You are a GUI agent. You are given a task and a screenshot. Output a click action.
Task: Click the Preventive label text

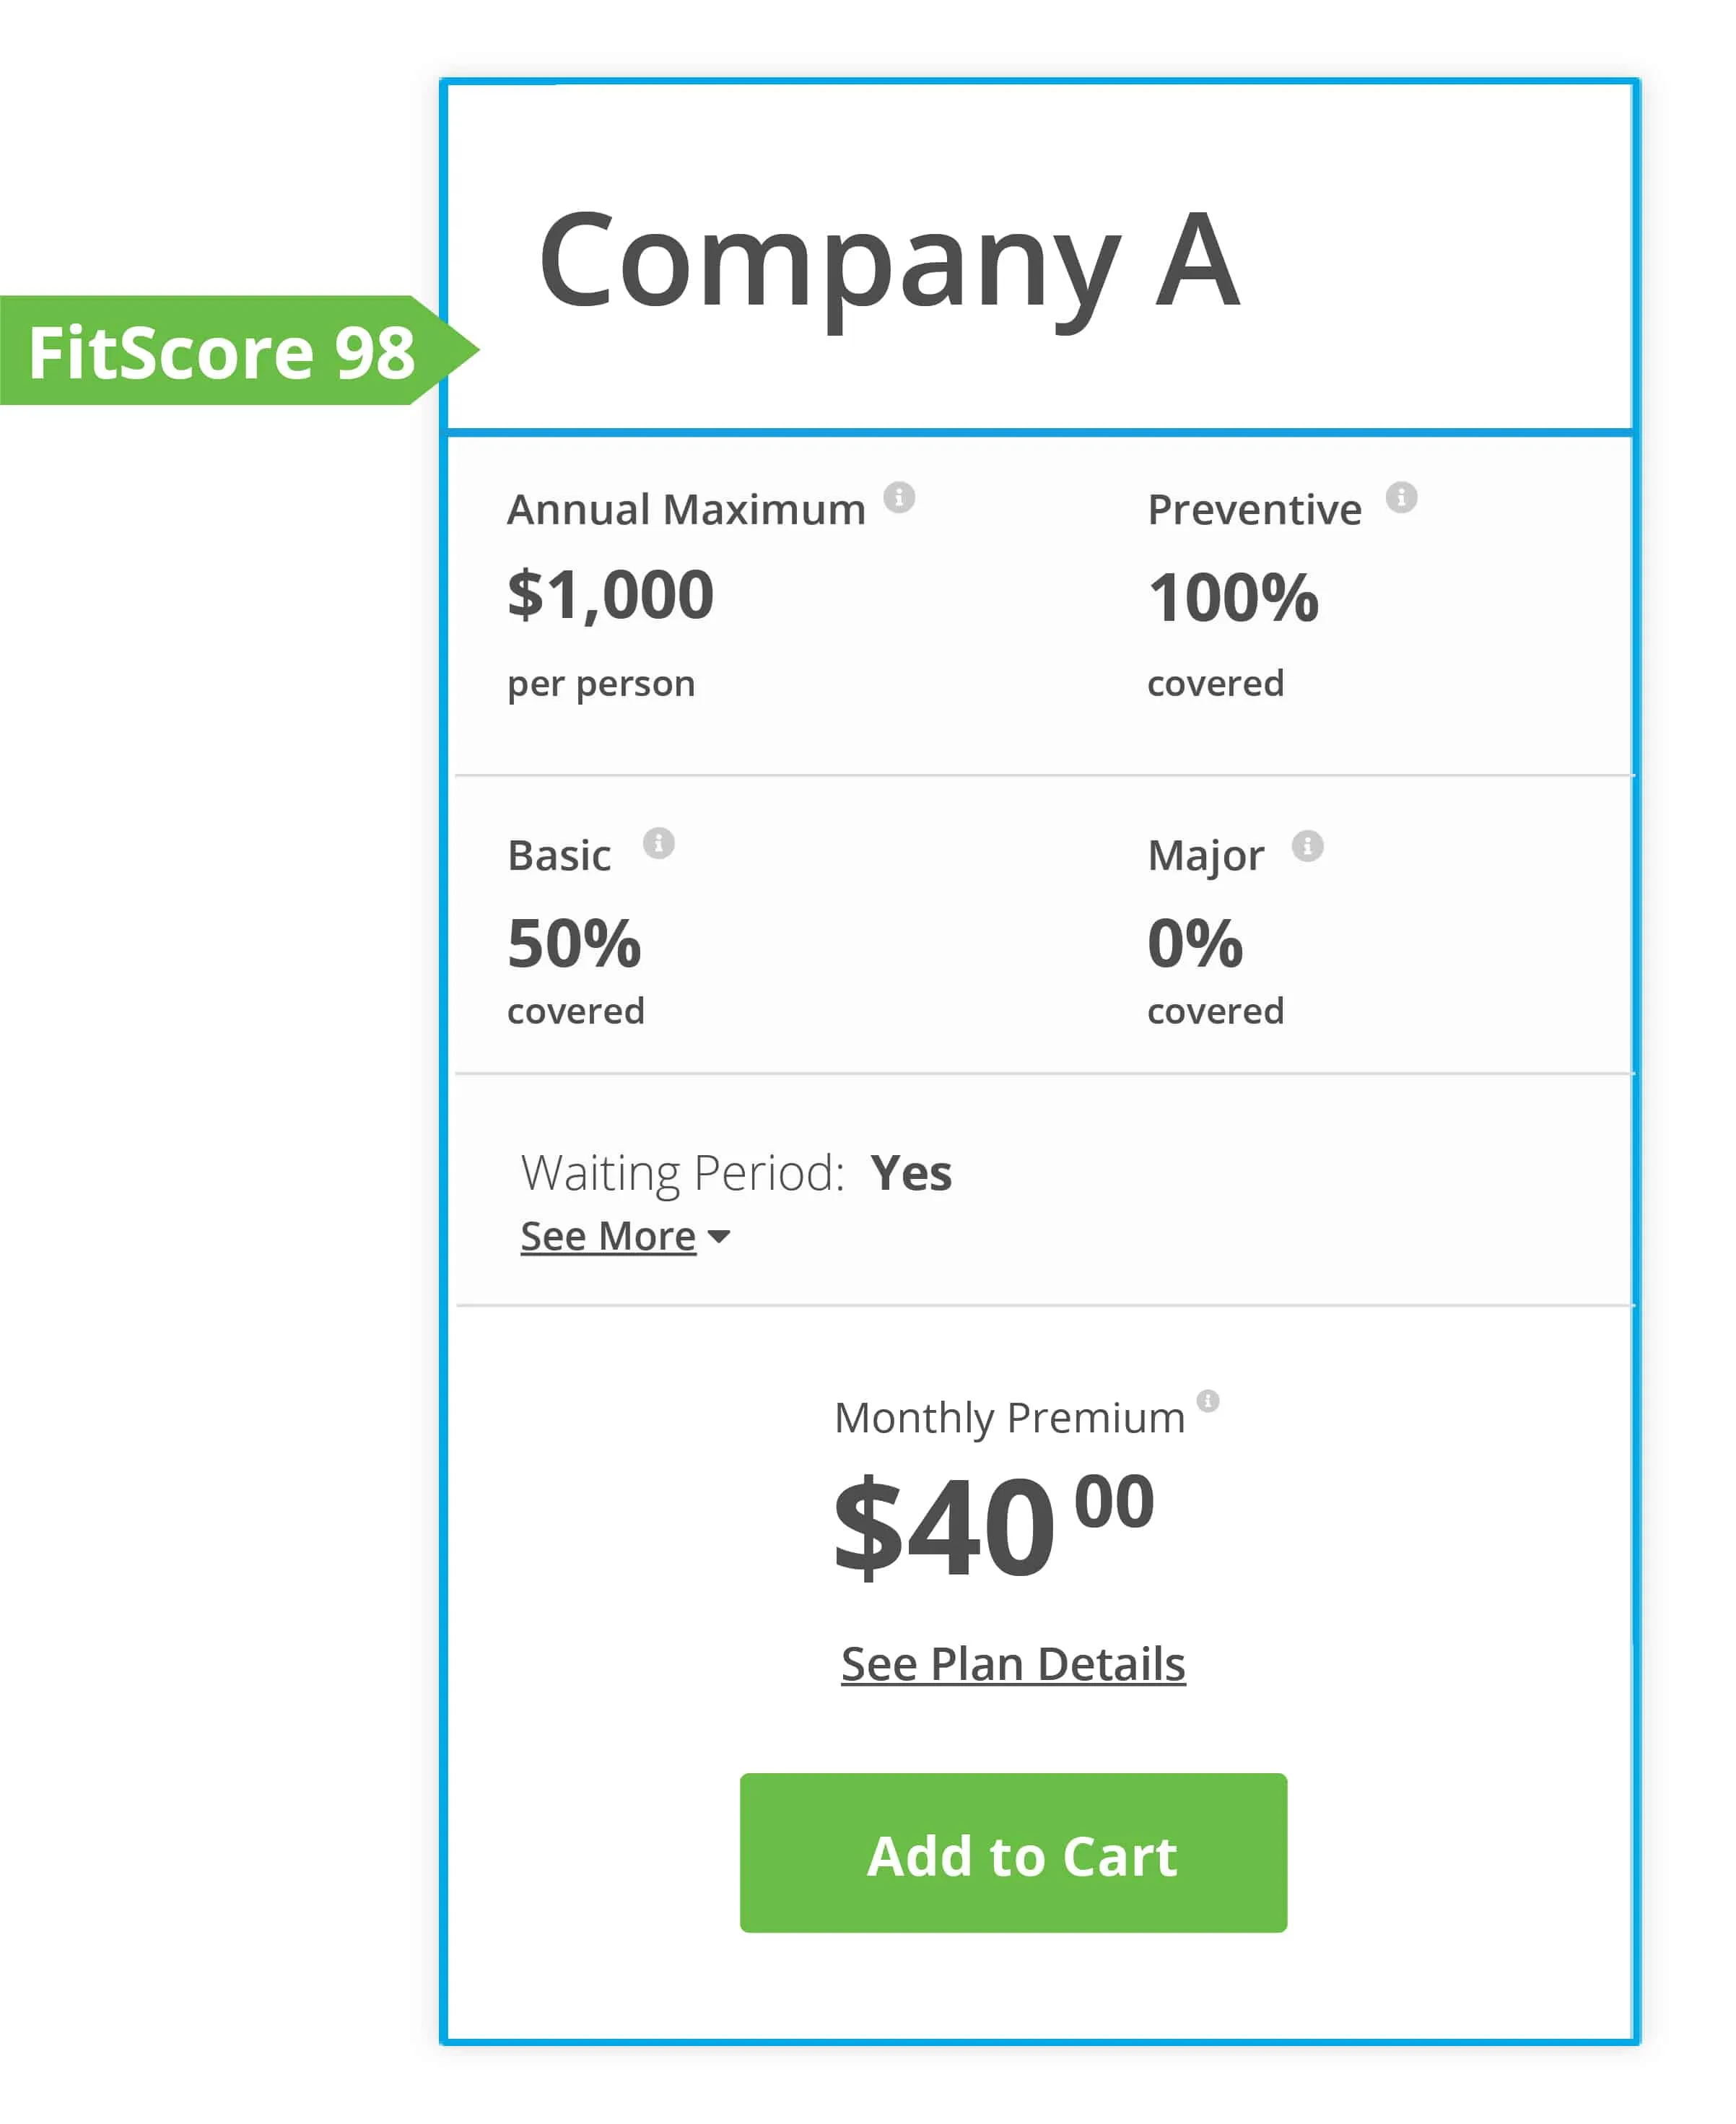[x=1254, y=510]
